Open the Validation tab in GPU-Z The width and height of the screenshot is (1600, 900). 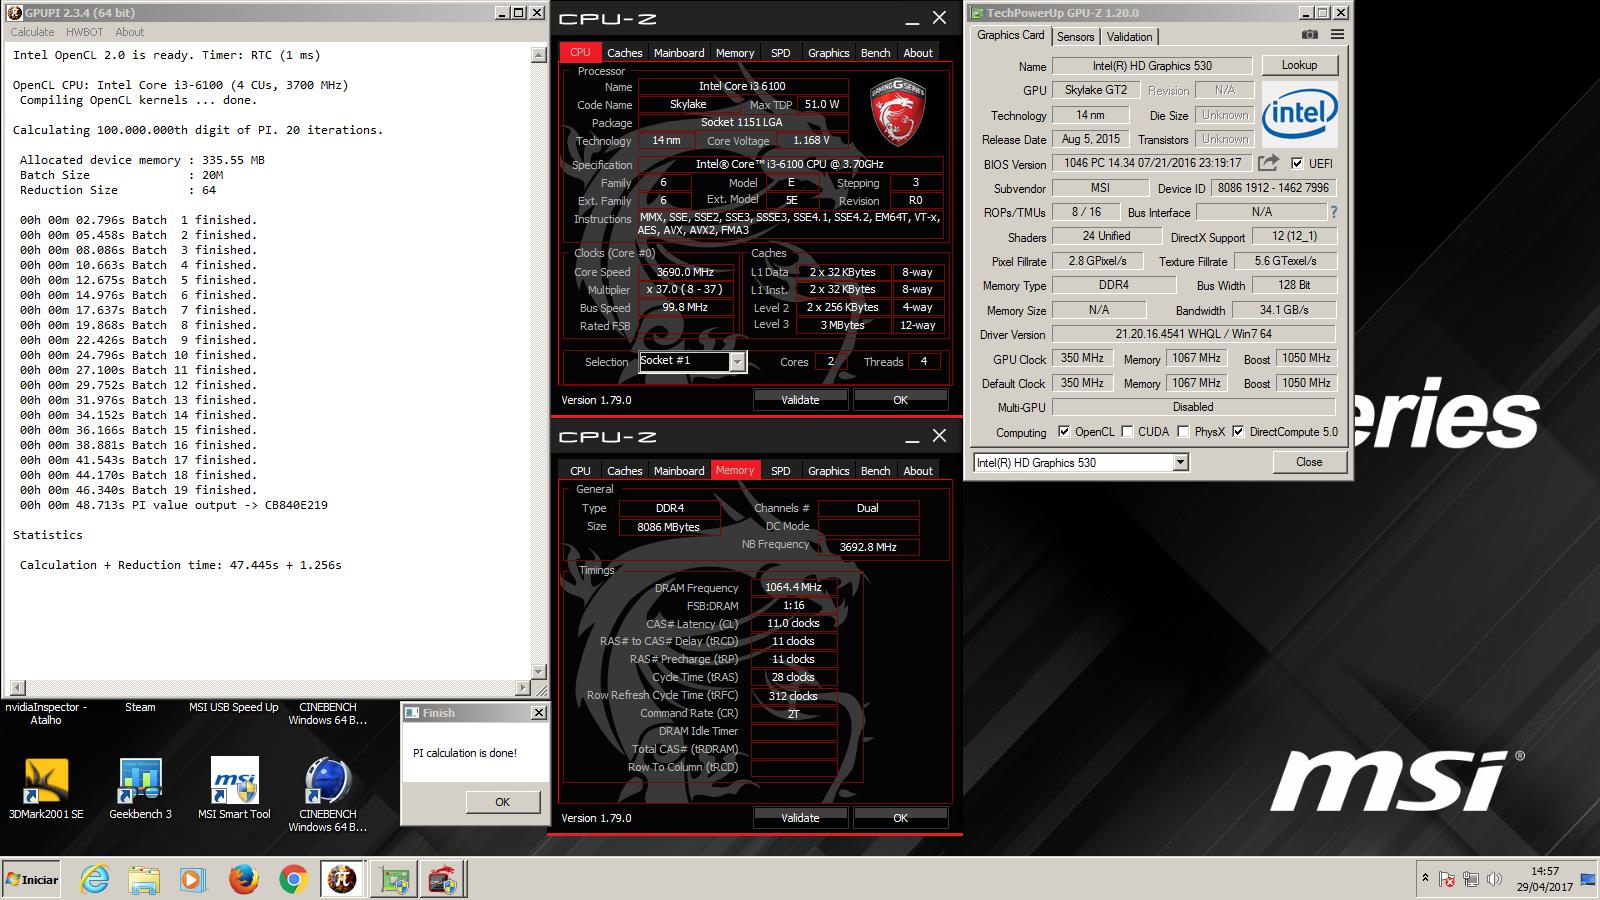[x=1130, y=37]
